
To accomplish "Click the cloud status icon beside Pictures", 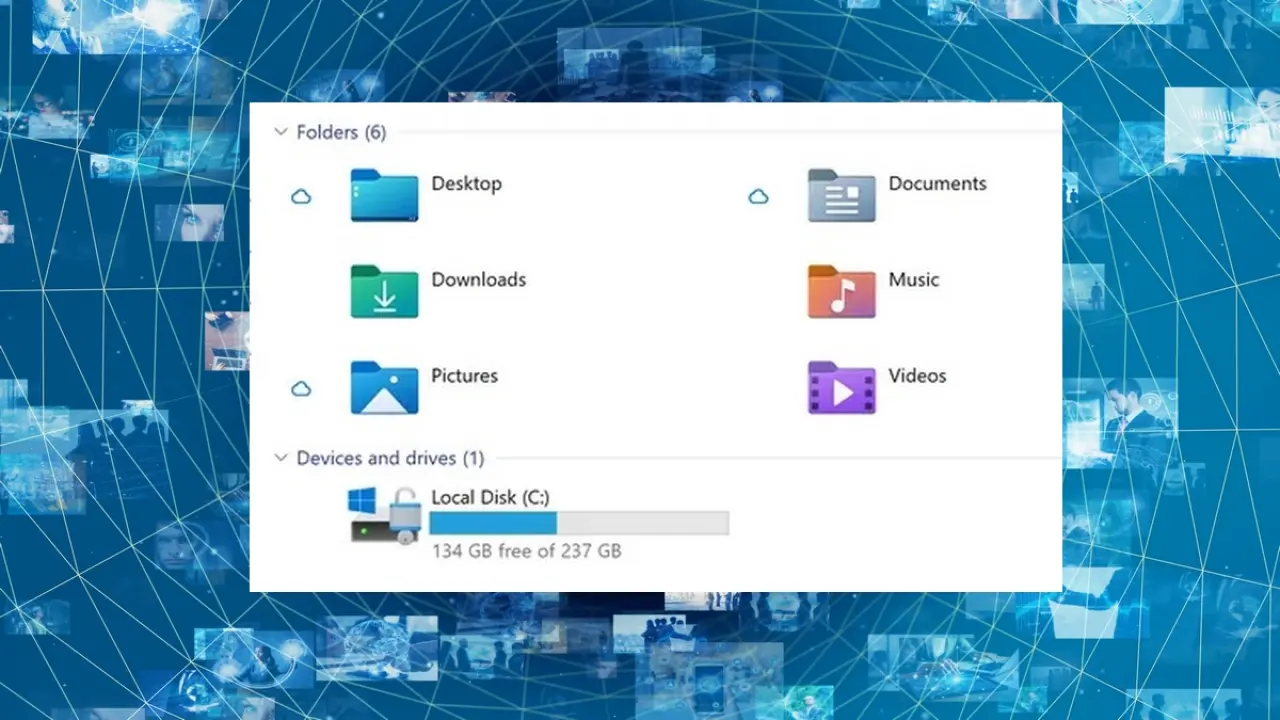I will click(301, 389).
